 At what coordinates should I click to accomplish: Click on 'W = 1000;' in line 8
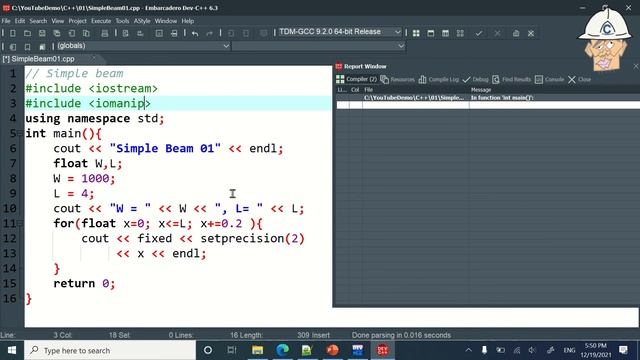point(84,178)
